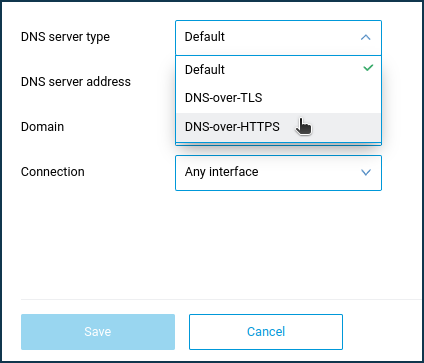This screenshot has width=424, height=363.
Task: Open the Connection Any interface dropdown
Action: point(278,173)
